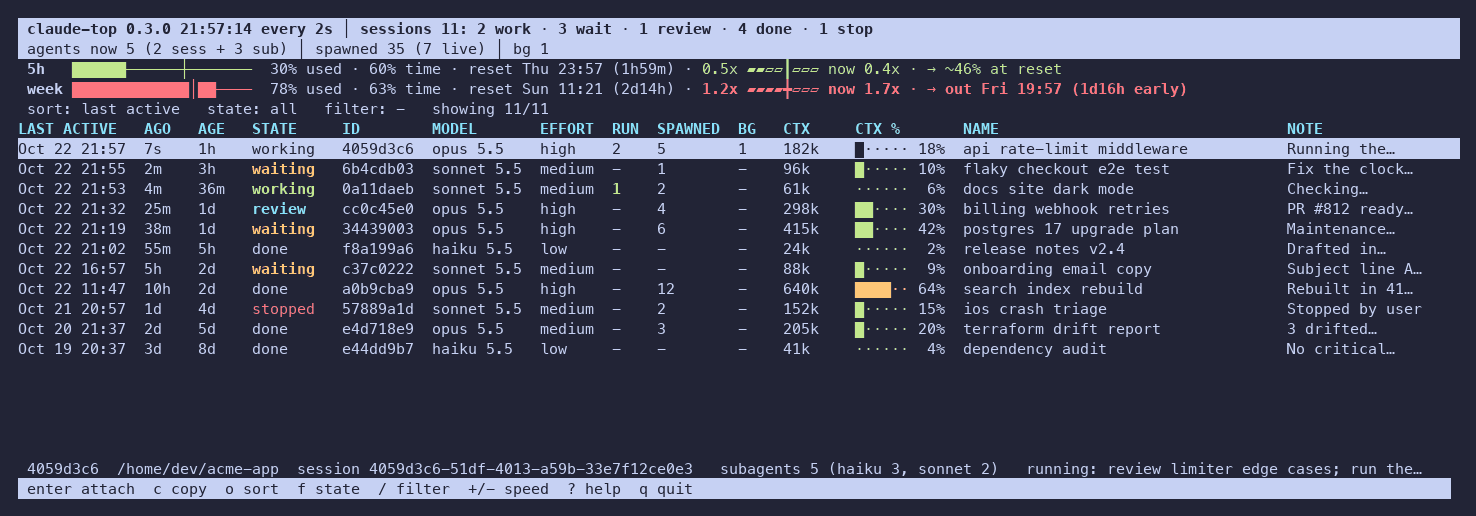Image resolution: width=1476 pixels, height=516 pixels.
Task: Click 'q quit' in the footer bar
Action: coord(665,489)
